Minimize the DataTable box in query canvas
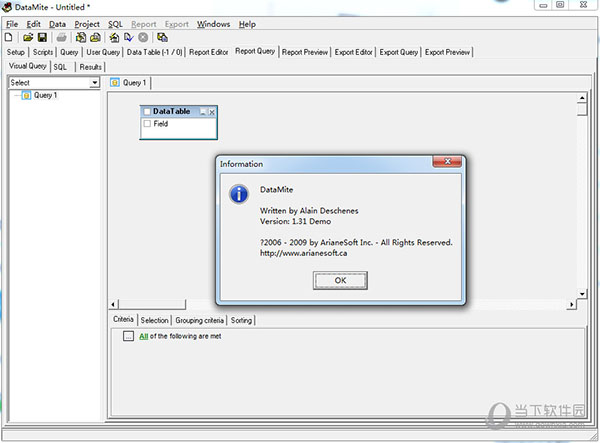Image resolution: width=600 pixels, height=443 pixels. (x=203, y=112)
